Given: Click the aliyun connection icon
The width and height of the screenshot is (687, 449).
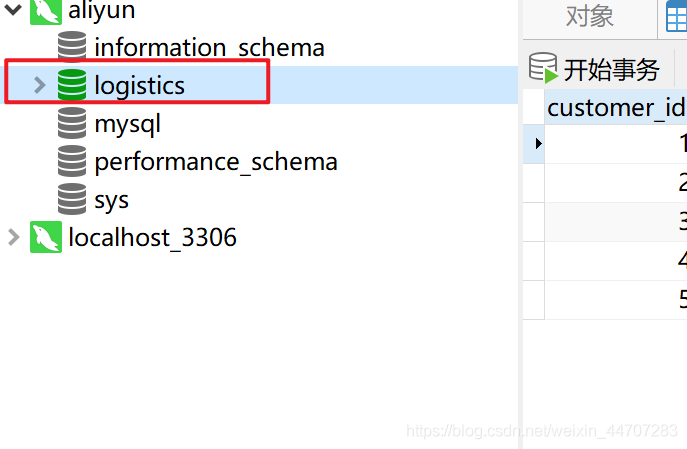Looking at the screenshot, I should 46,12.
